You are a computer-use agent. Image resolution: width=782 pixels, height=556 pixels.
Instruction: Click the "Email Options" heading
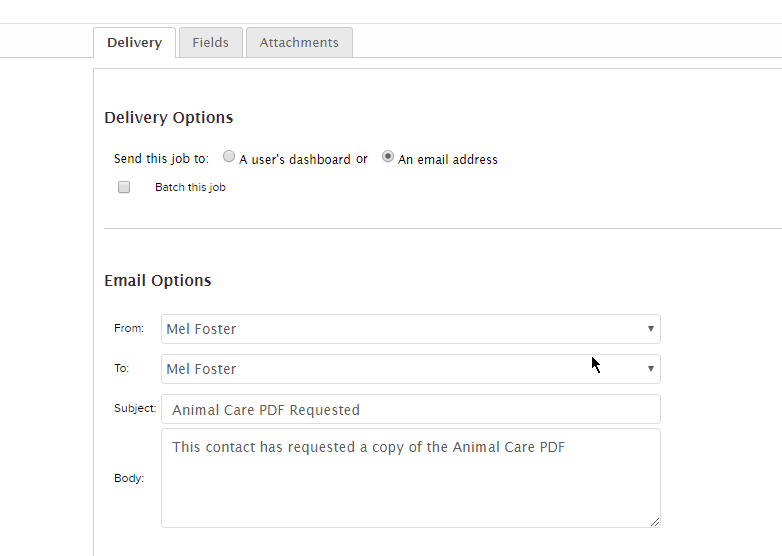pyautogui.click(x=158, y=280)
